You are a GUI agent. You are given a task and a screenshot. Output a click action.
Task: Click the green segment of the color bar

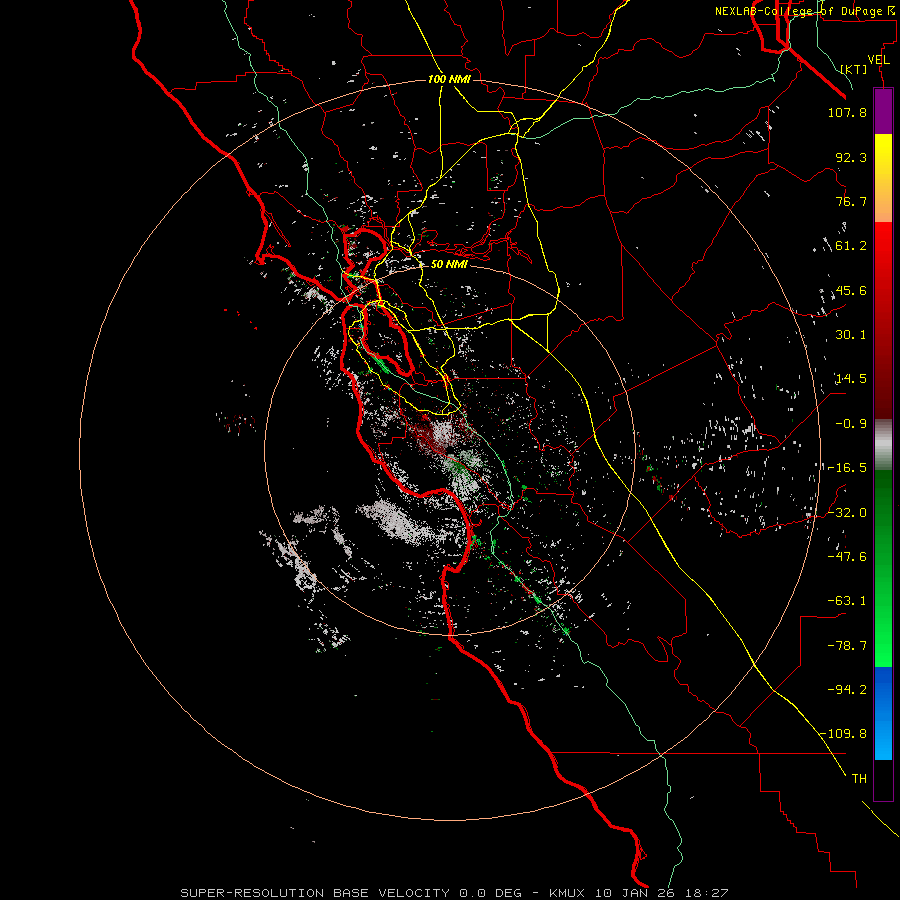click(883, 568)
